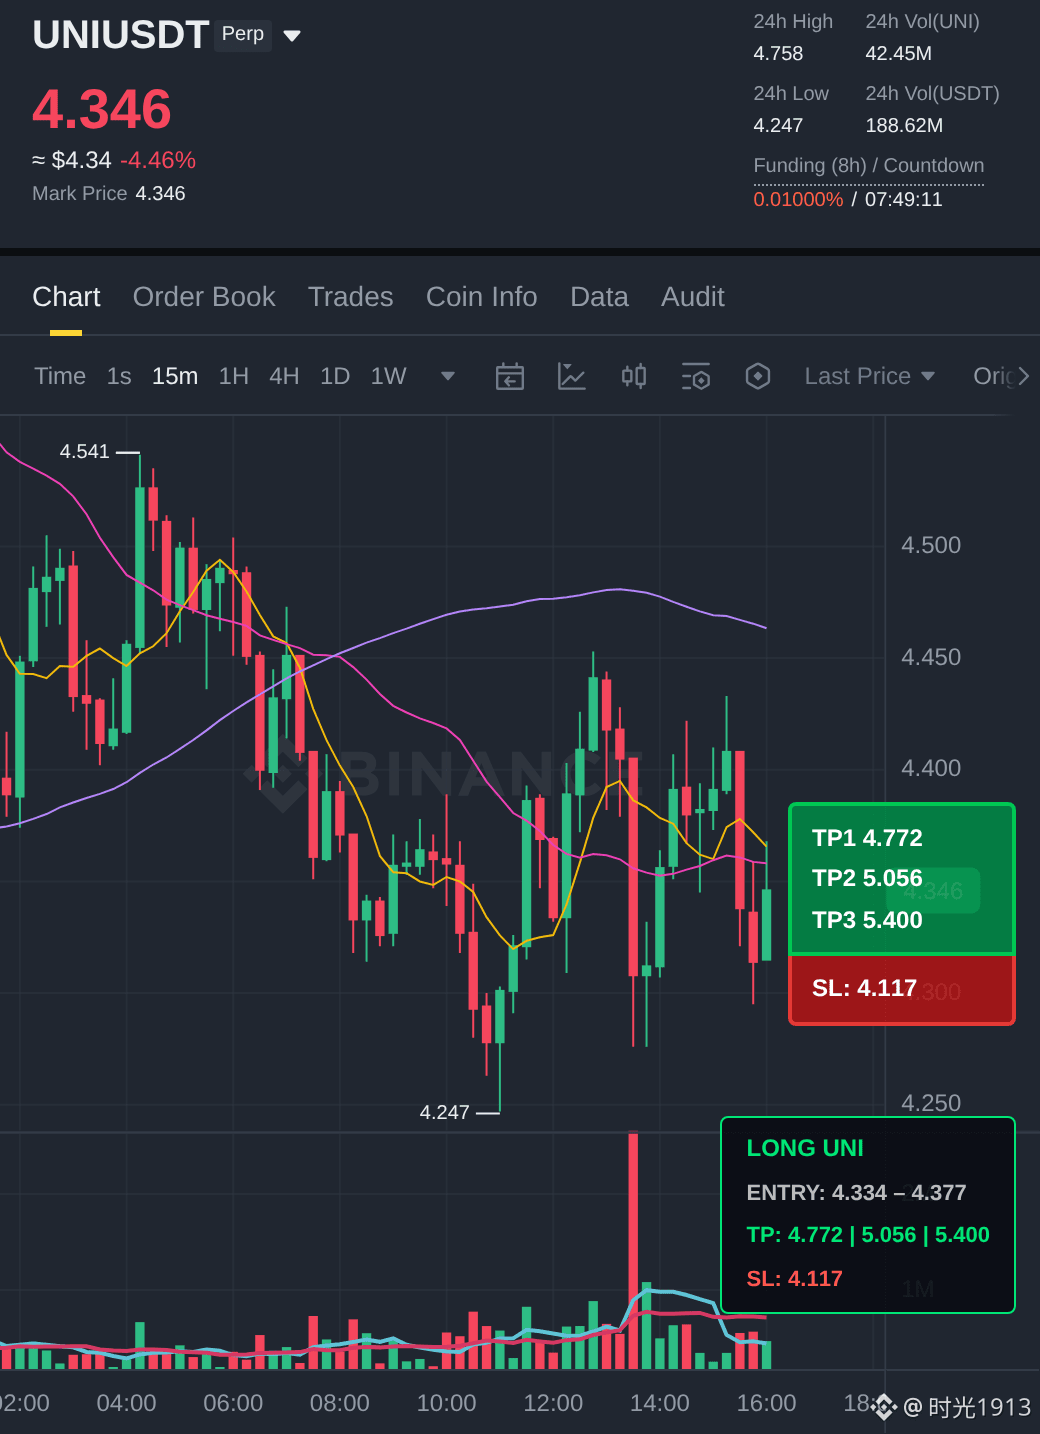Open the UNIUSDT pair selector dropdown arrow
The image size is (1040, 1434).
pyautogui.click(x=292, y=36)
